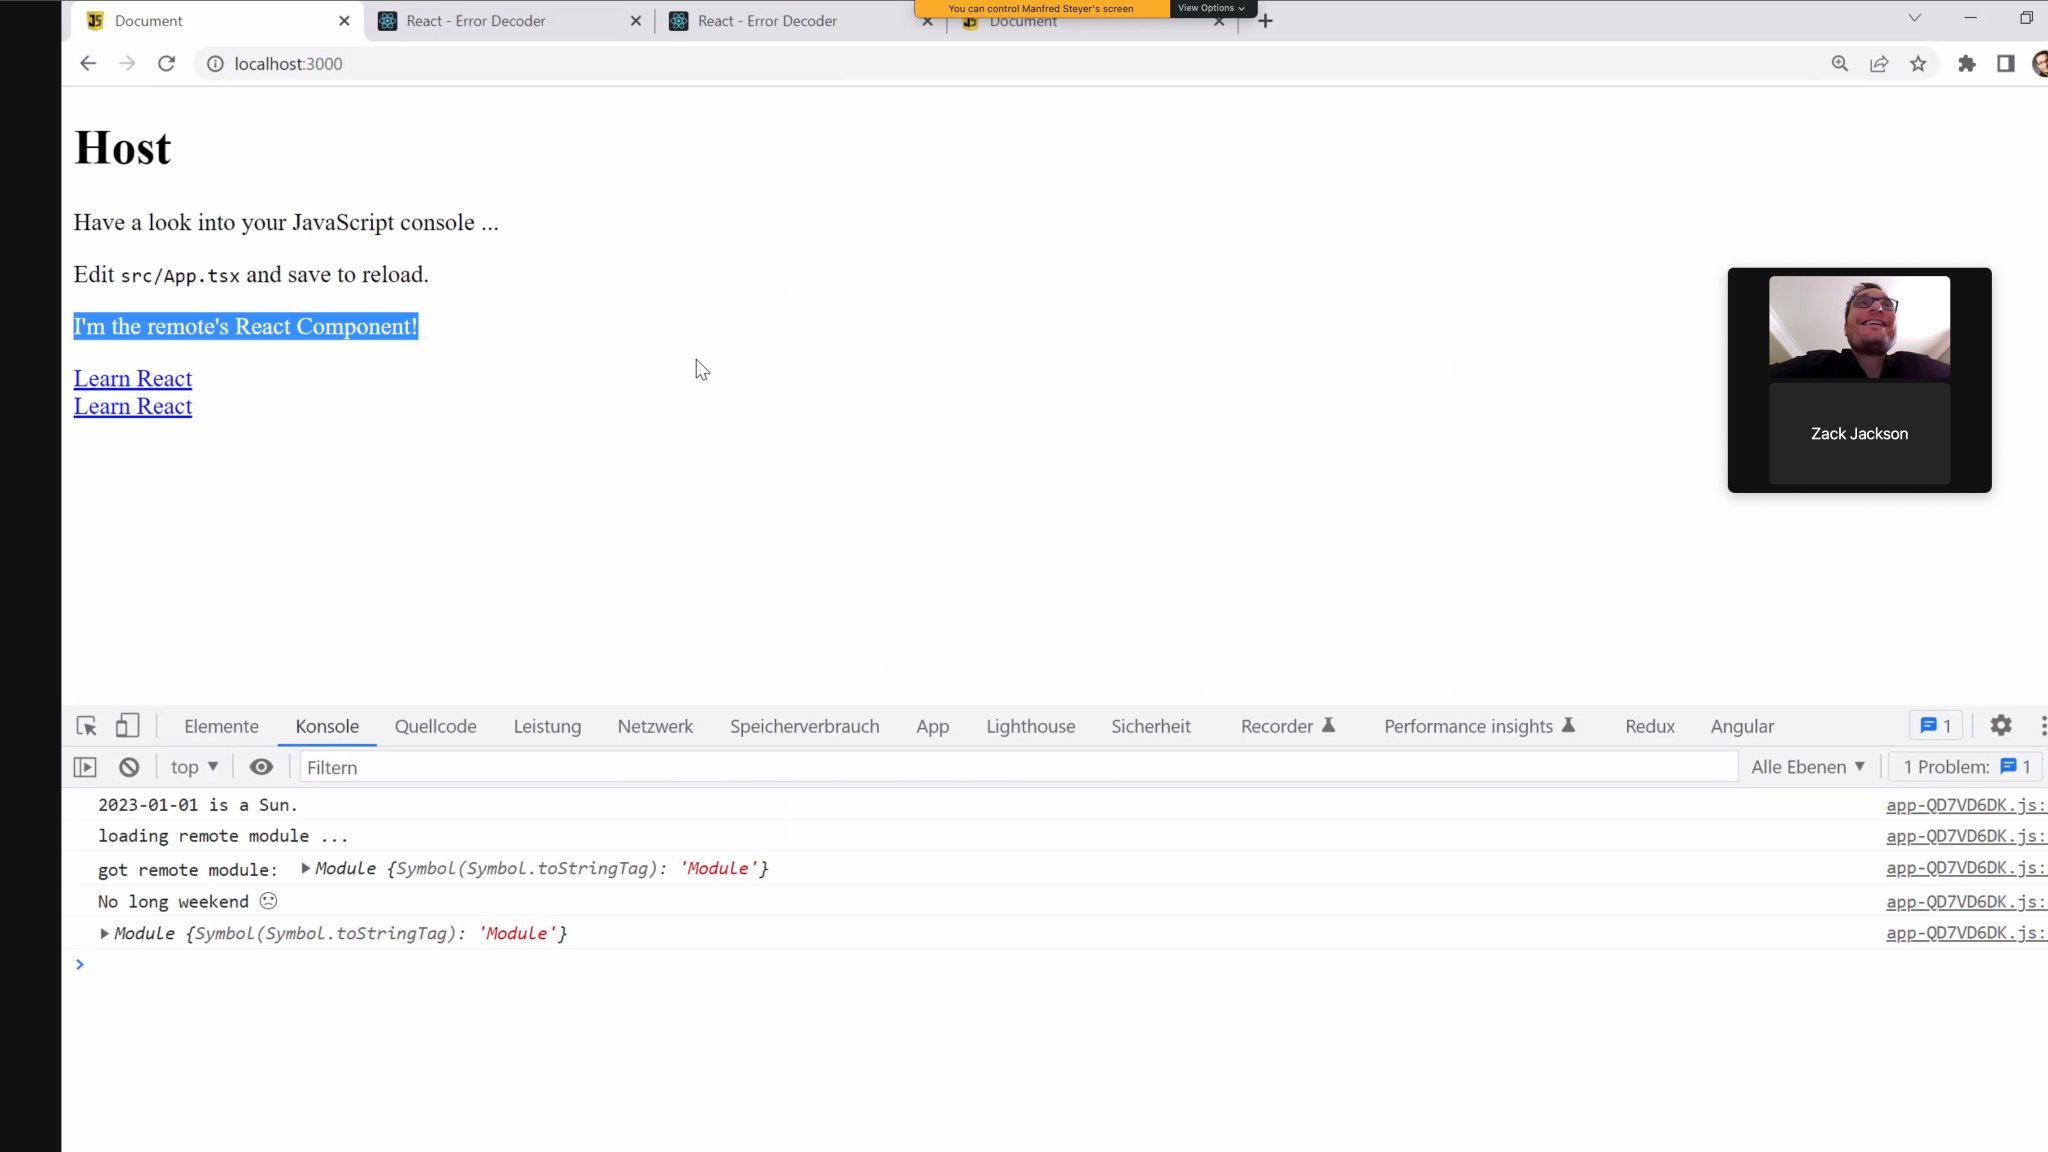Open the console sidebar icon
2048x1152 pixels.
click(84, 766)
